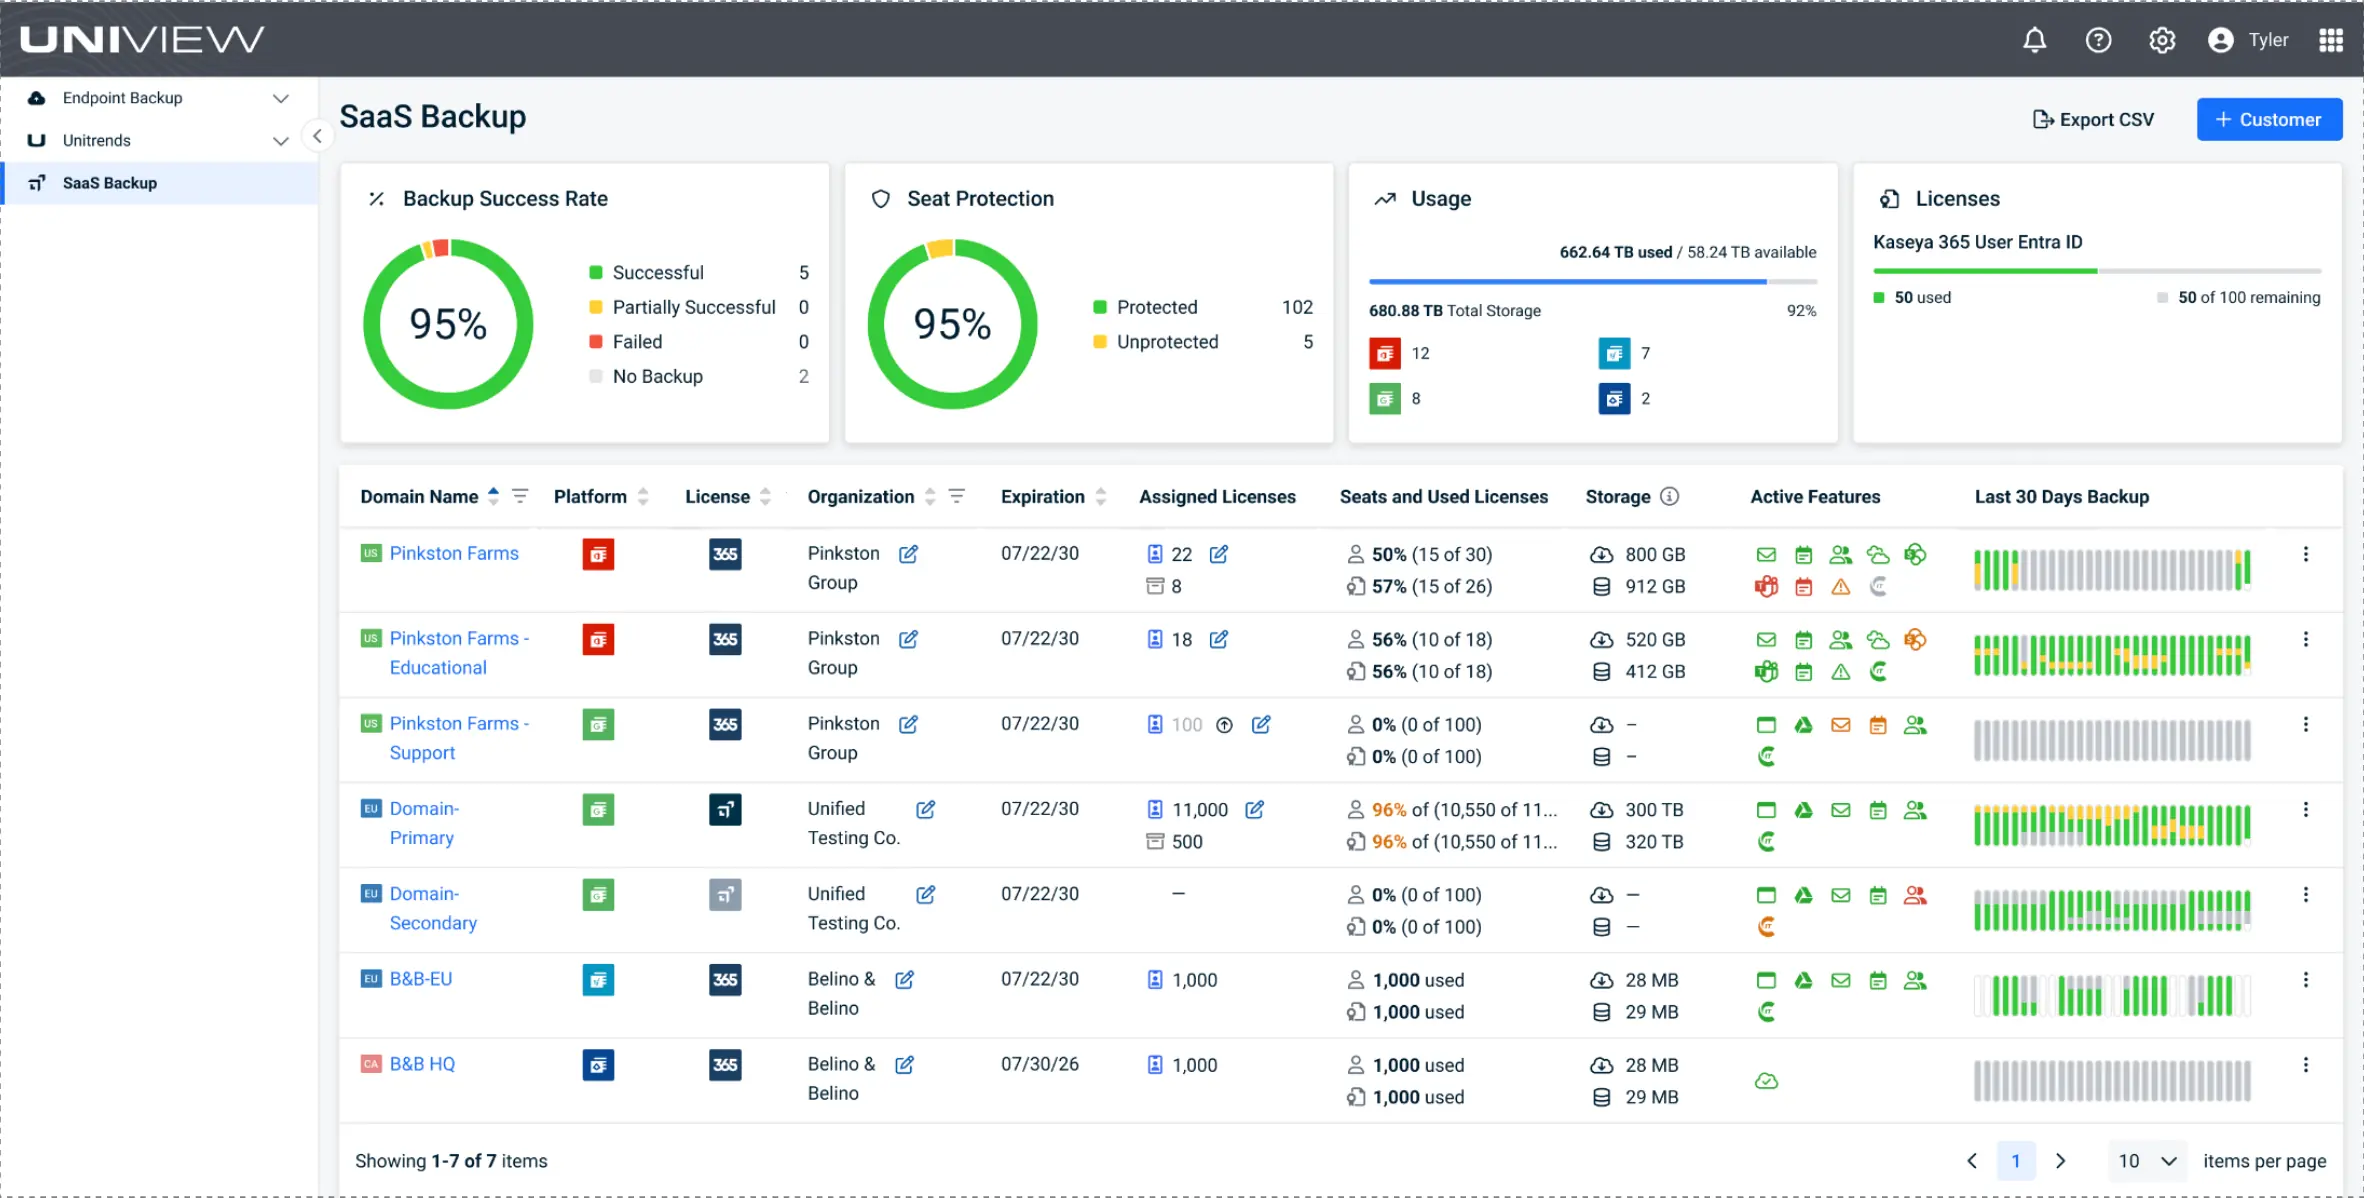Open the B&B-EU domain link
2364x1198 pixels.
click(x=421, y=979)
